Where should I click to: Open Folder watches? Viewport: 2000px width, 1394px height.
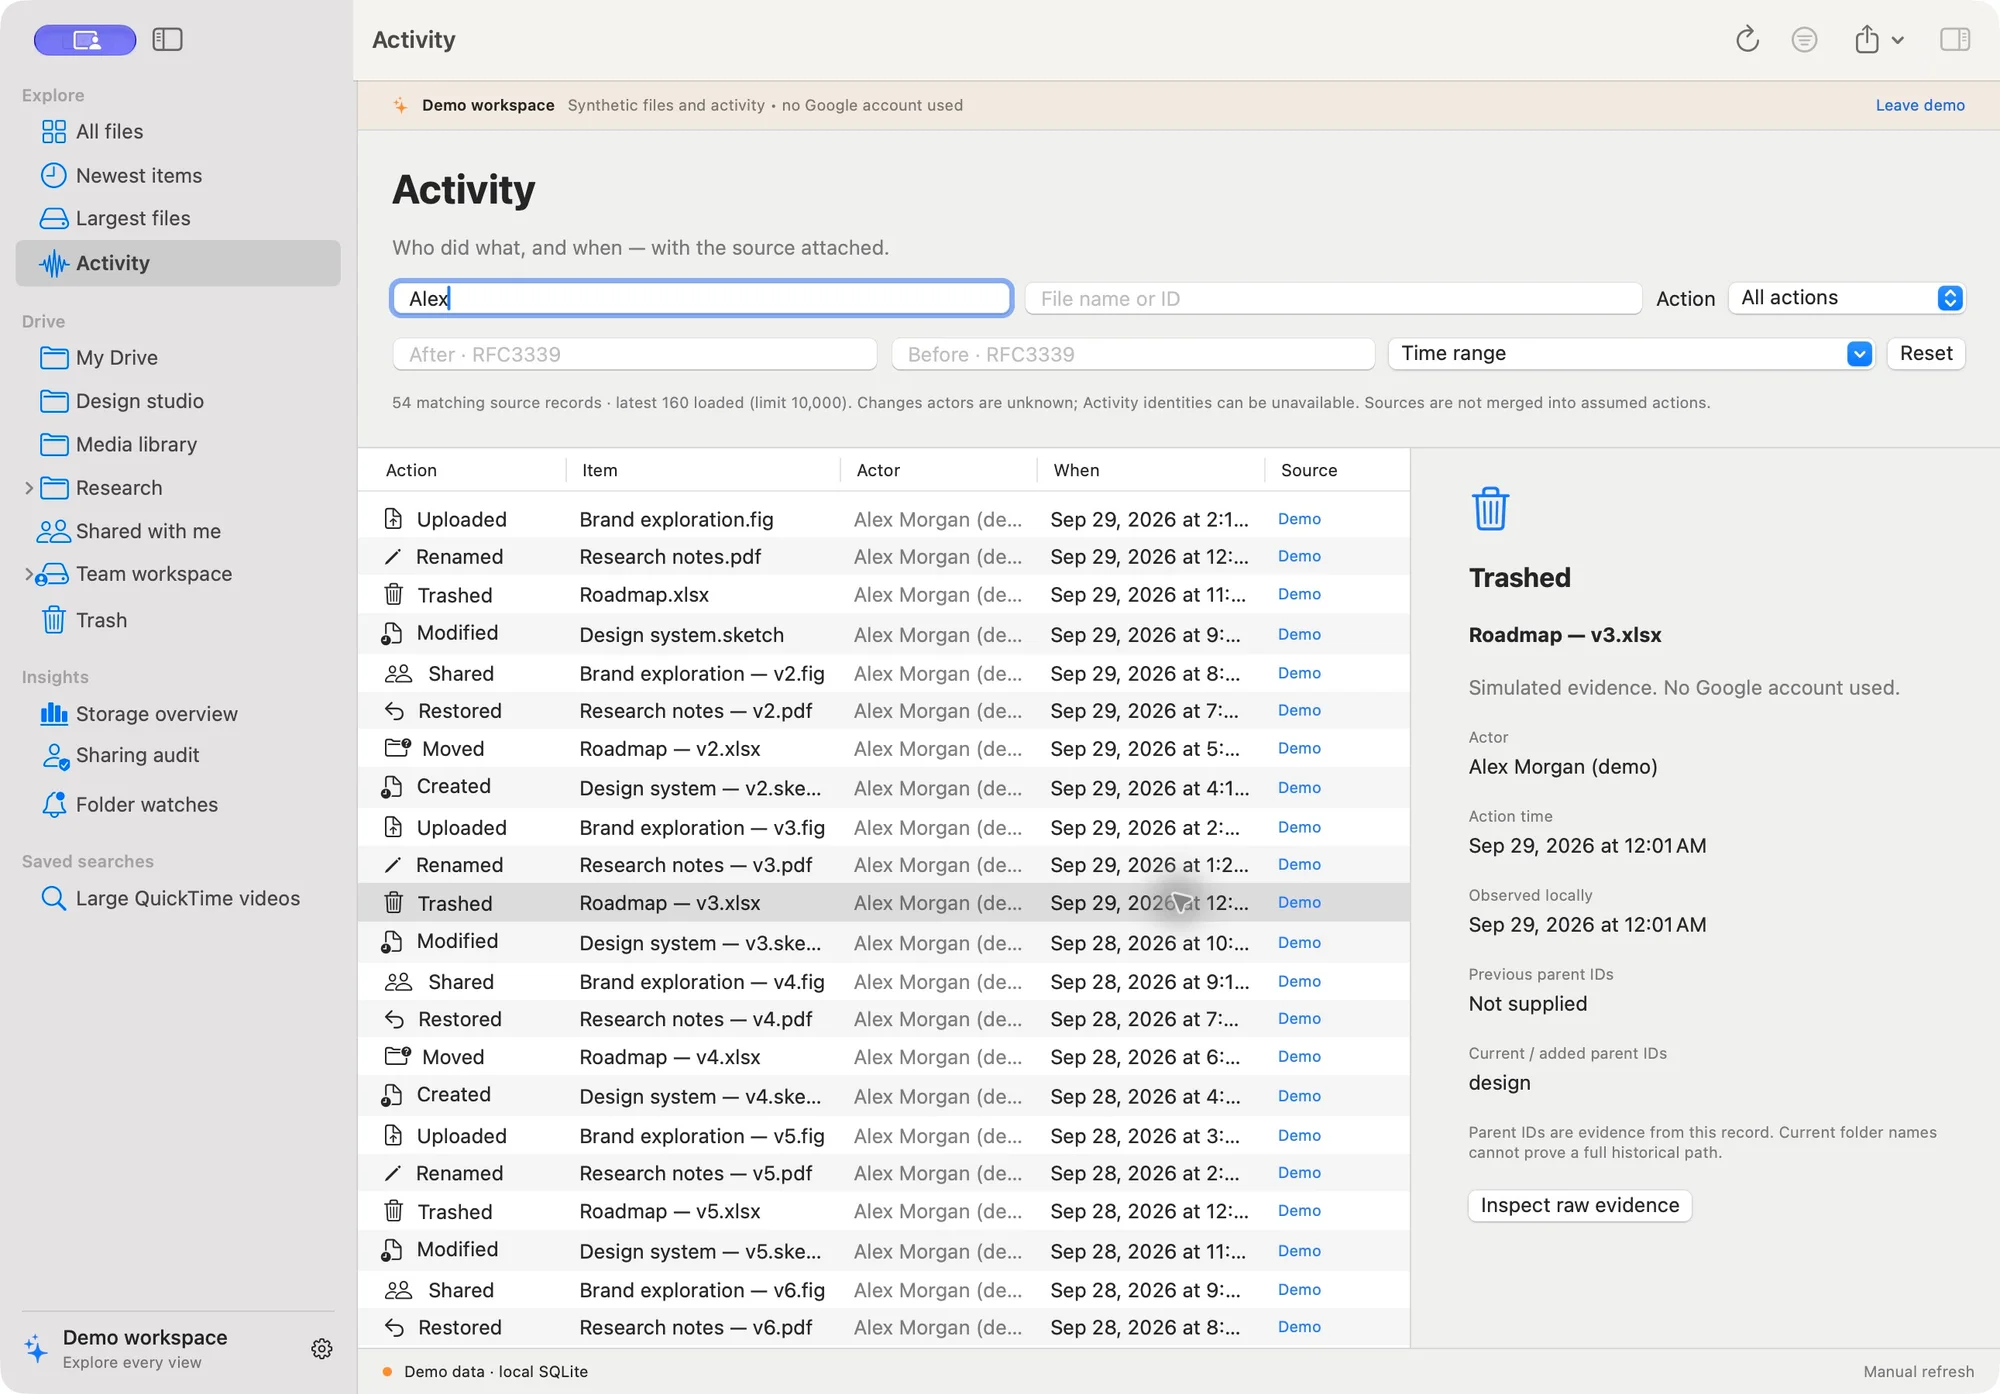tap(146, 805)
